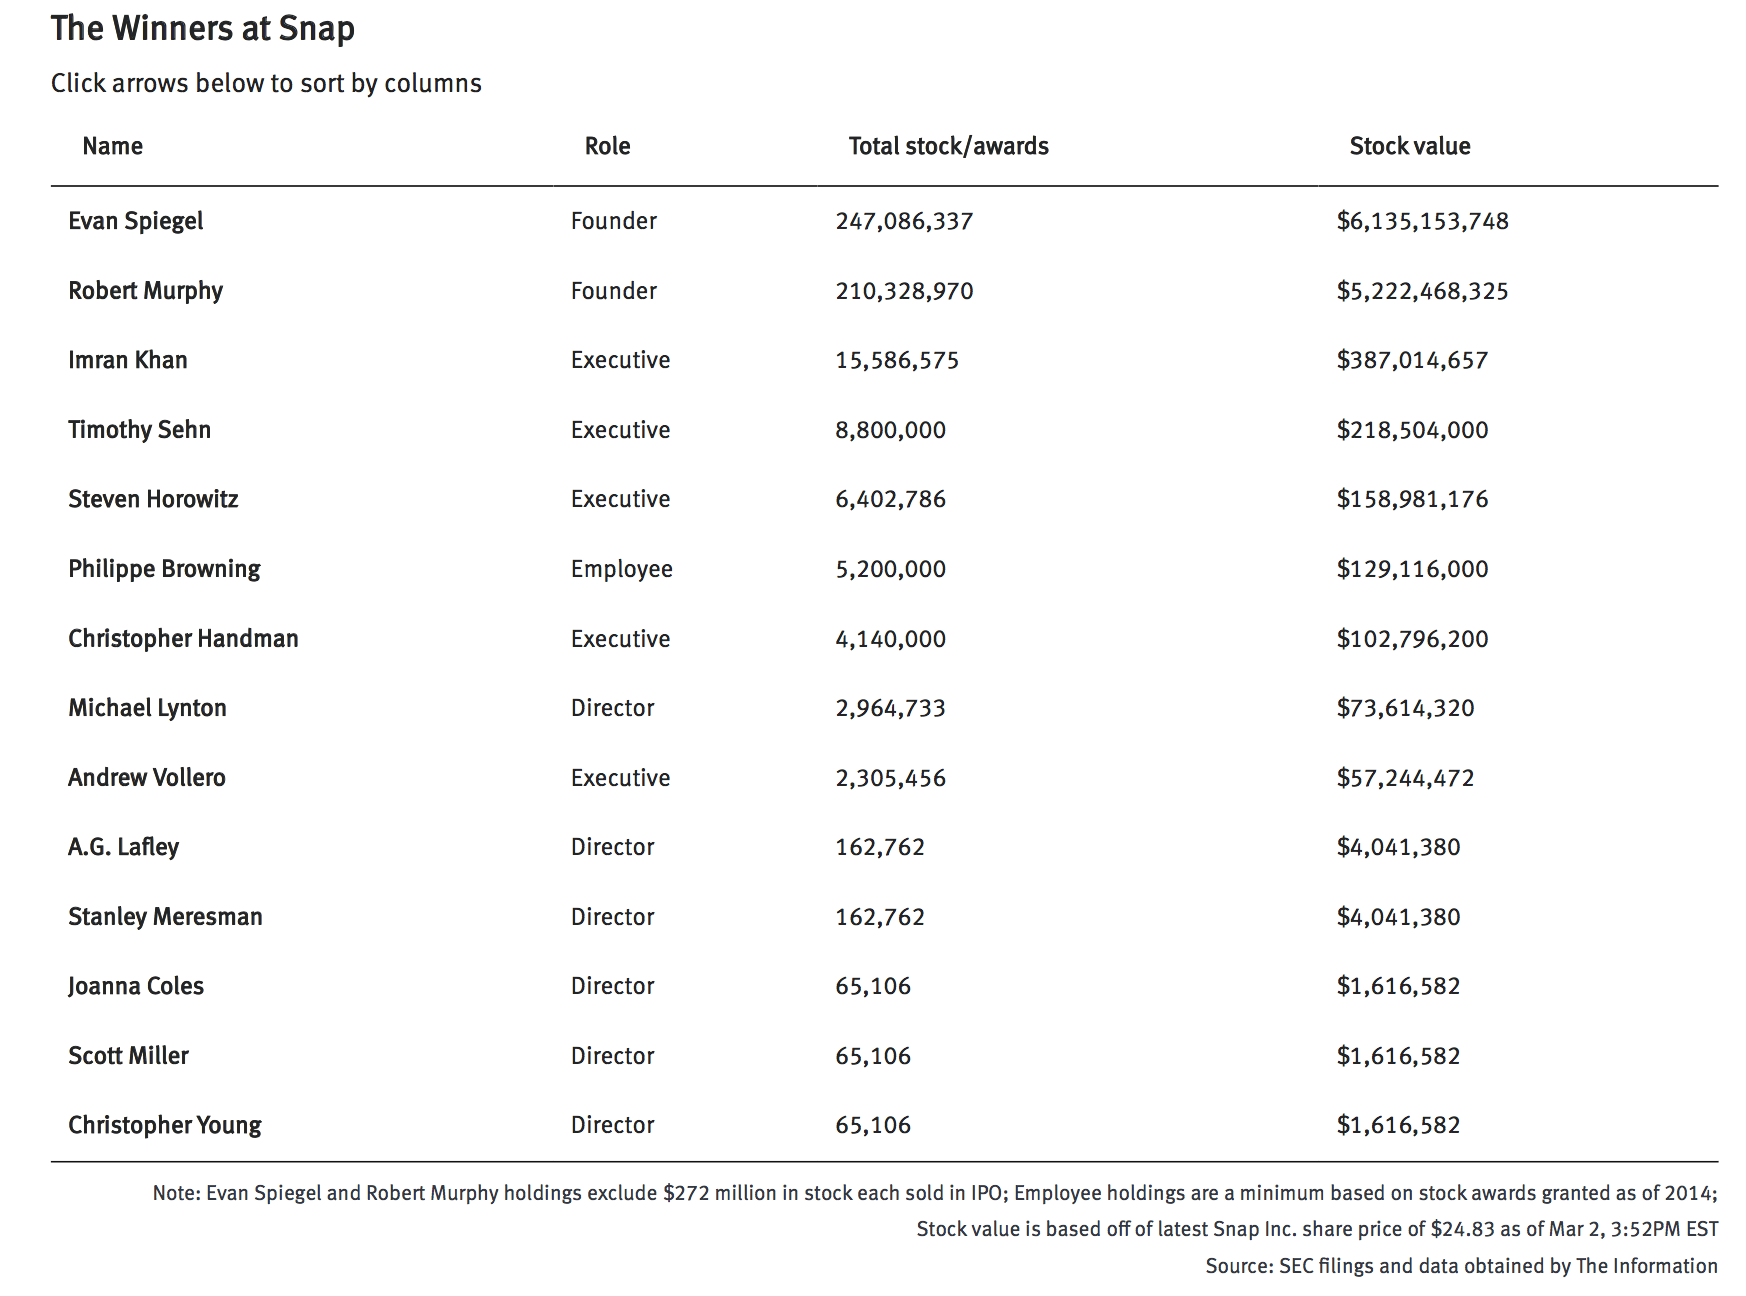Click the SEC filings source note

[1461, 1266]
